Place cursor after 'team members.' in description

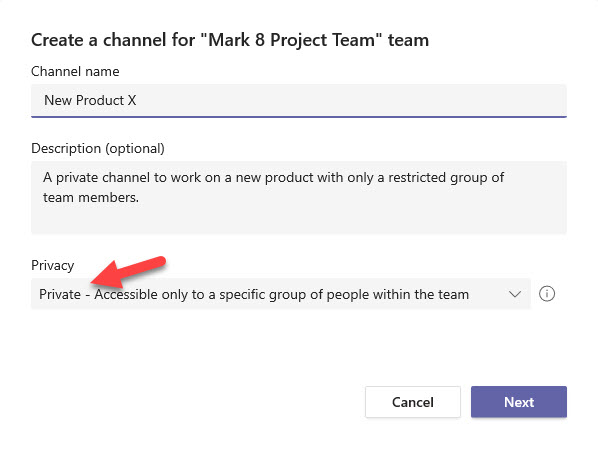(140, 198)
